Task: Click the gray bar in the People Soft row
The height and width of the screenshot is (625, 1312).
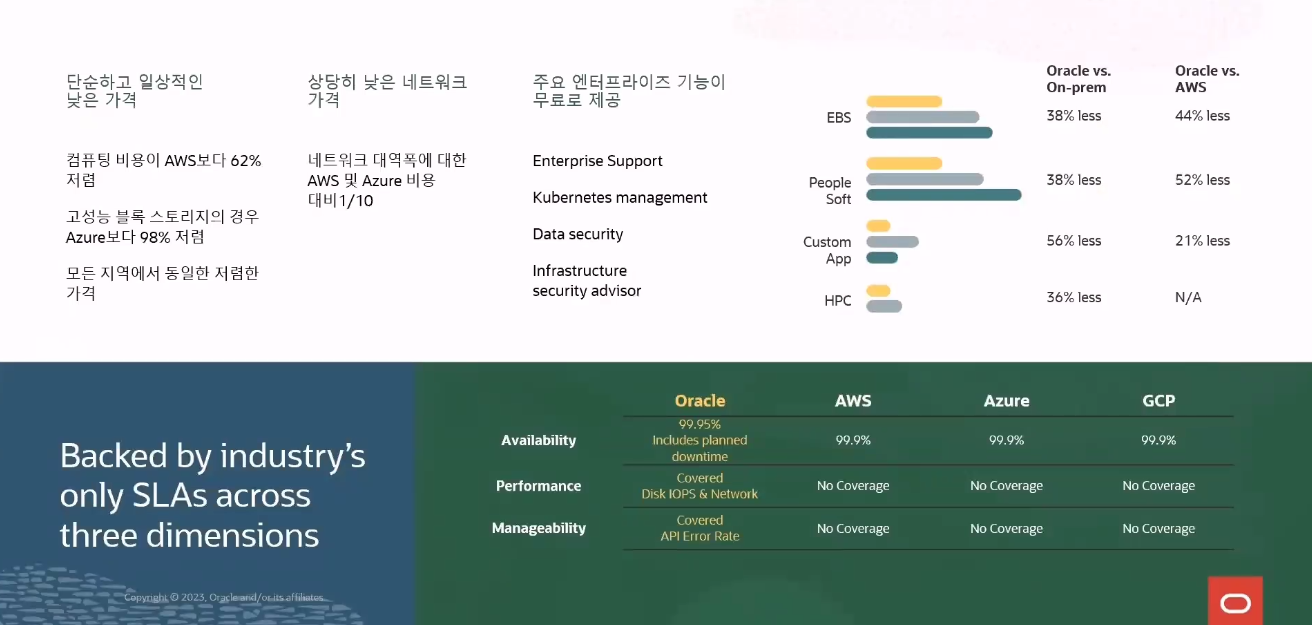Action: click(x=925, y=179)
